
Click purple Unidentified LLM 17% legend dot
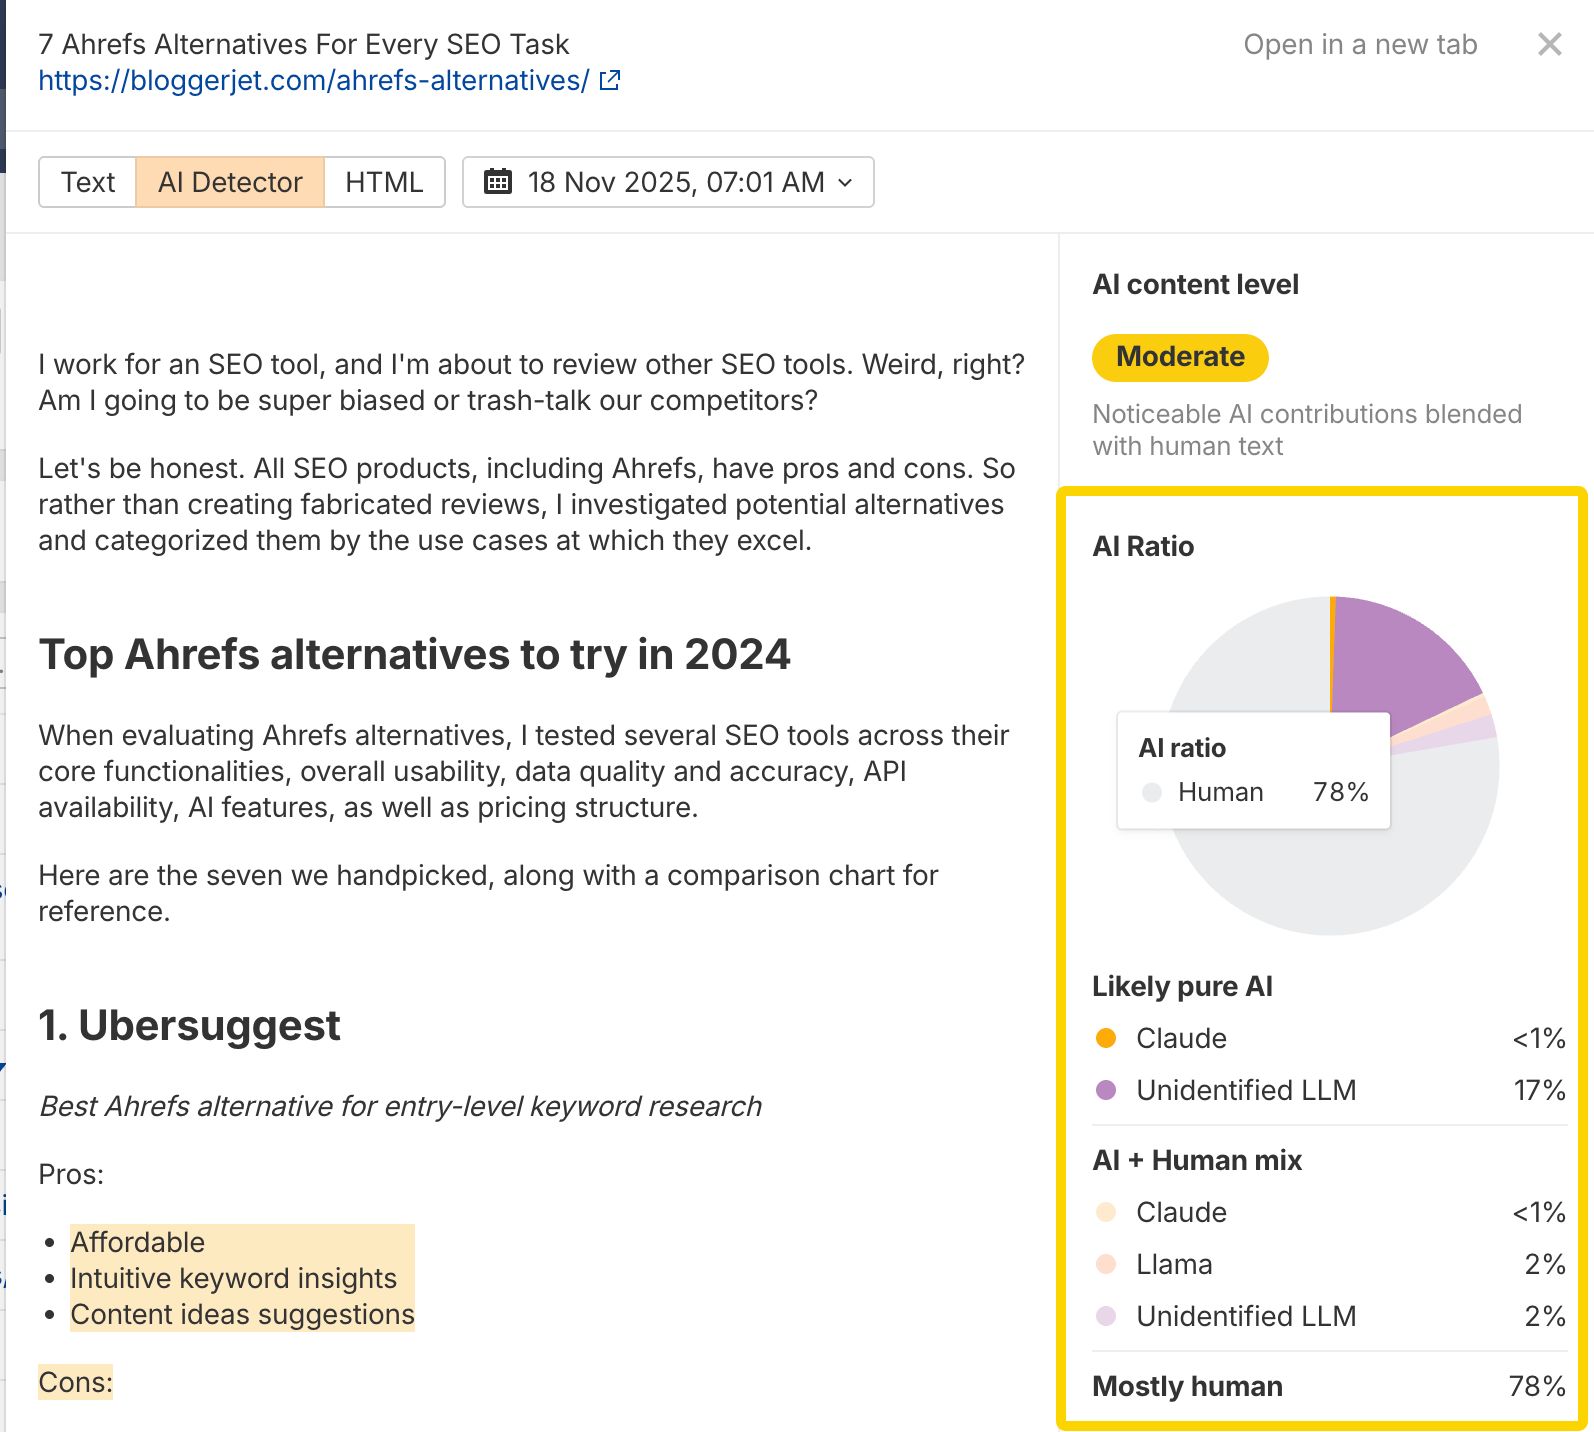coord(1106,1090)
